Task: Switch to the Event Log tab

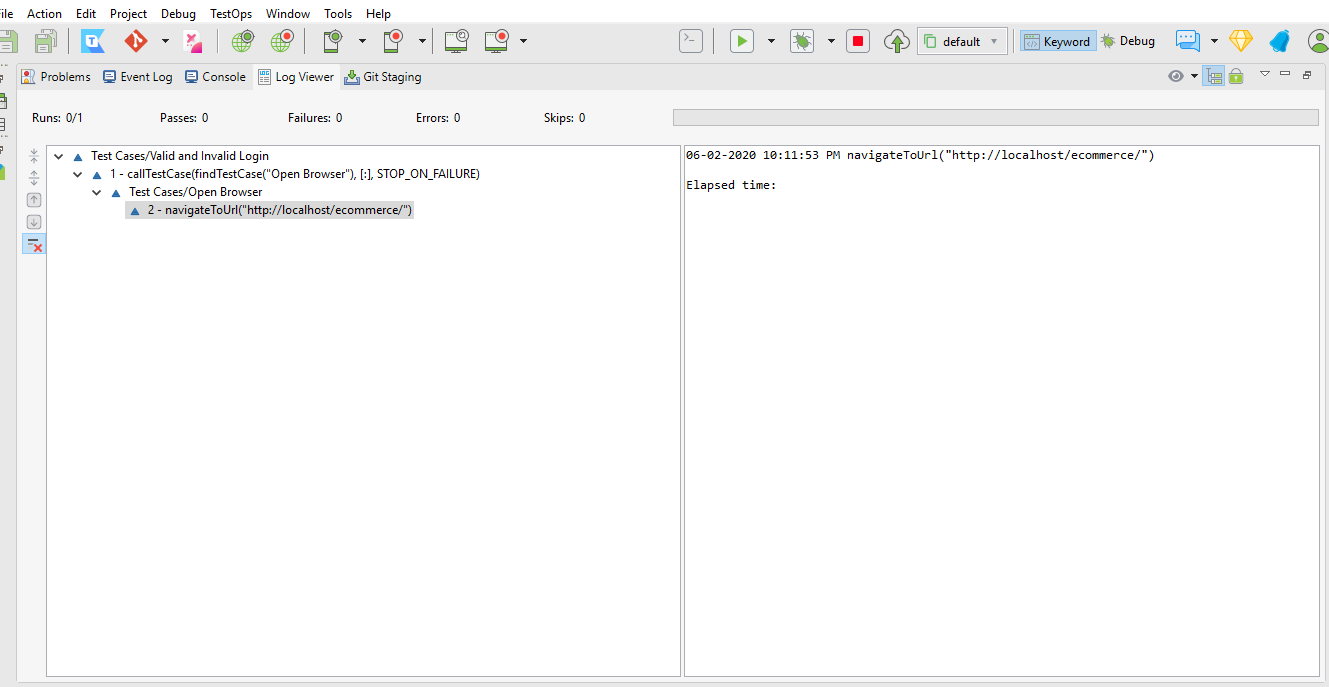Action: click(x=137, y=77)
